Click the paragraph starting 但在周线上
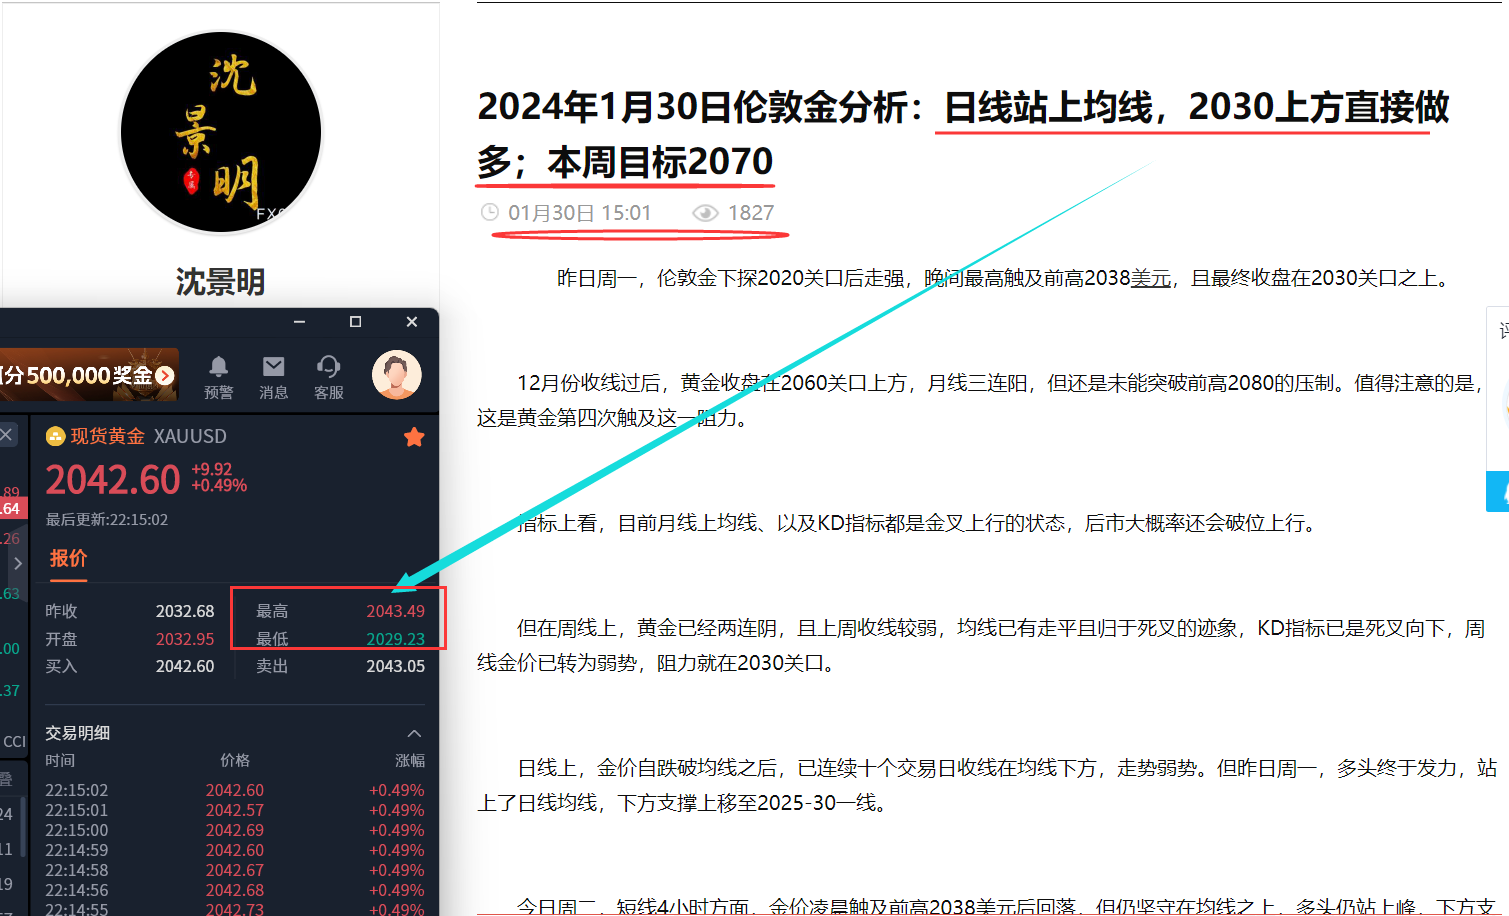Viewport: 1509px width, 916px height. click(981, 646)
